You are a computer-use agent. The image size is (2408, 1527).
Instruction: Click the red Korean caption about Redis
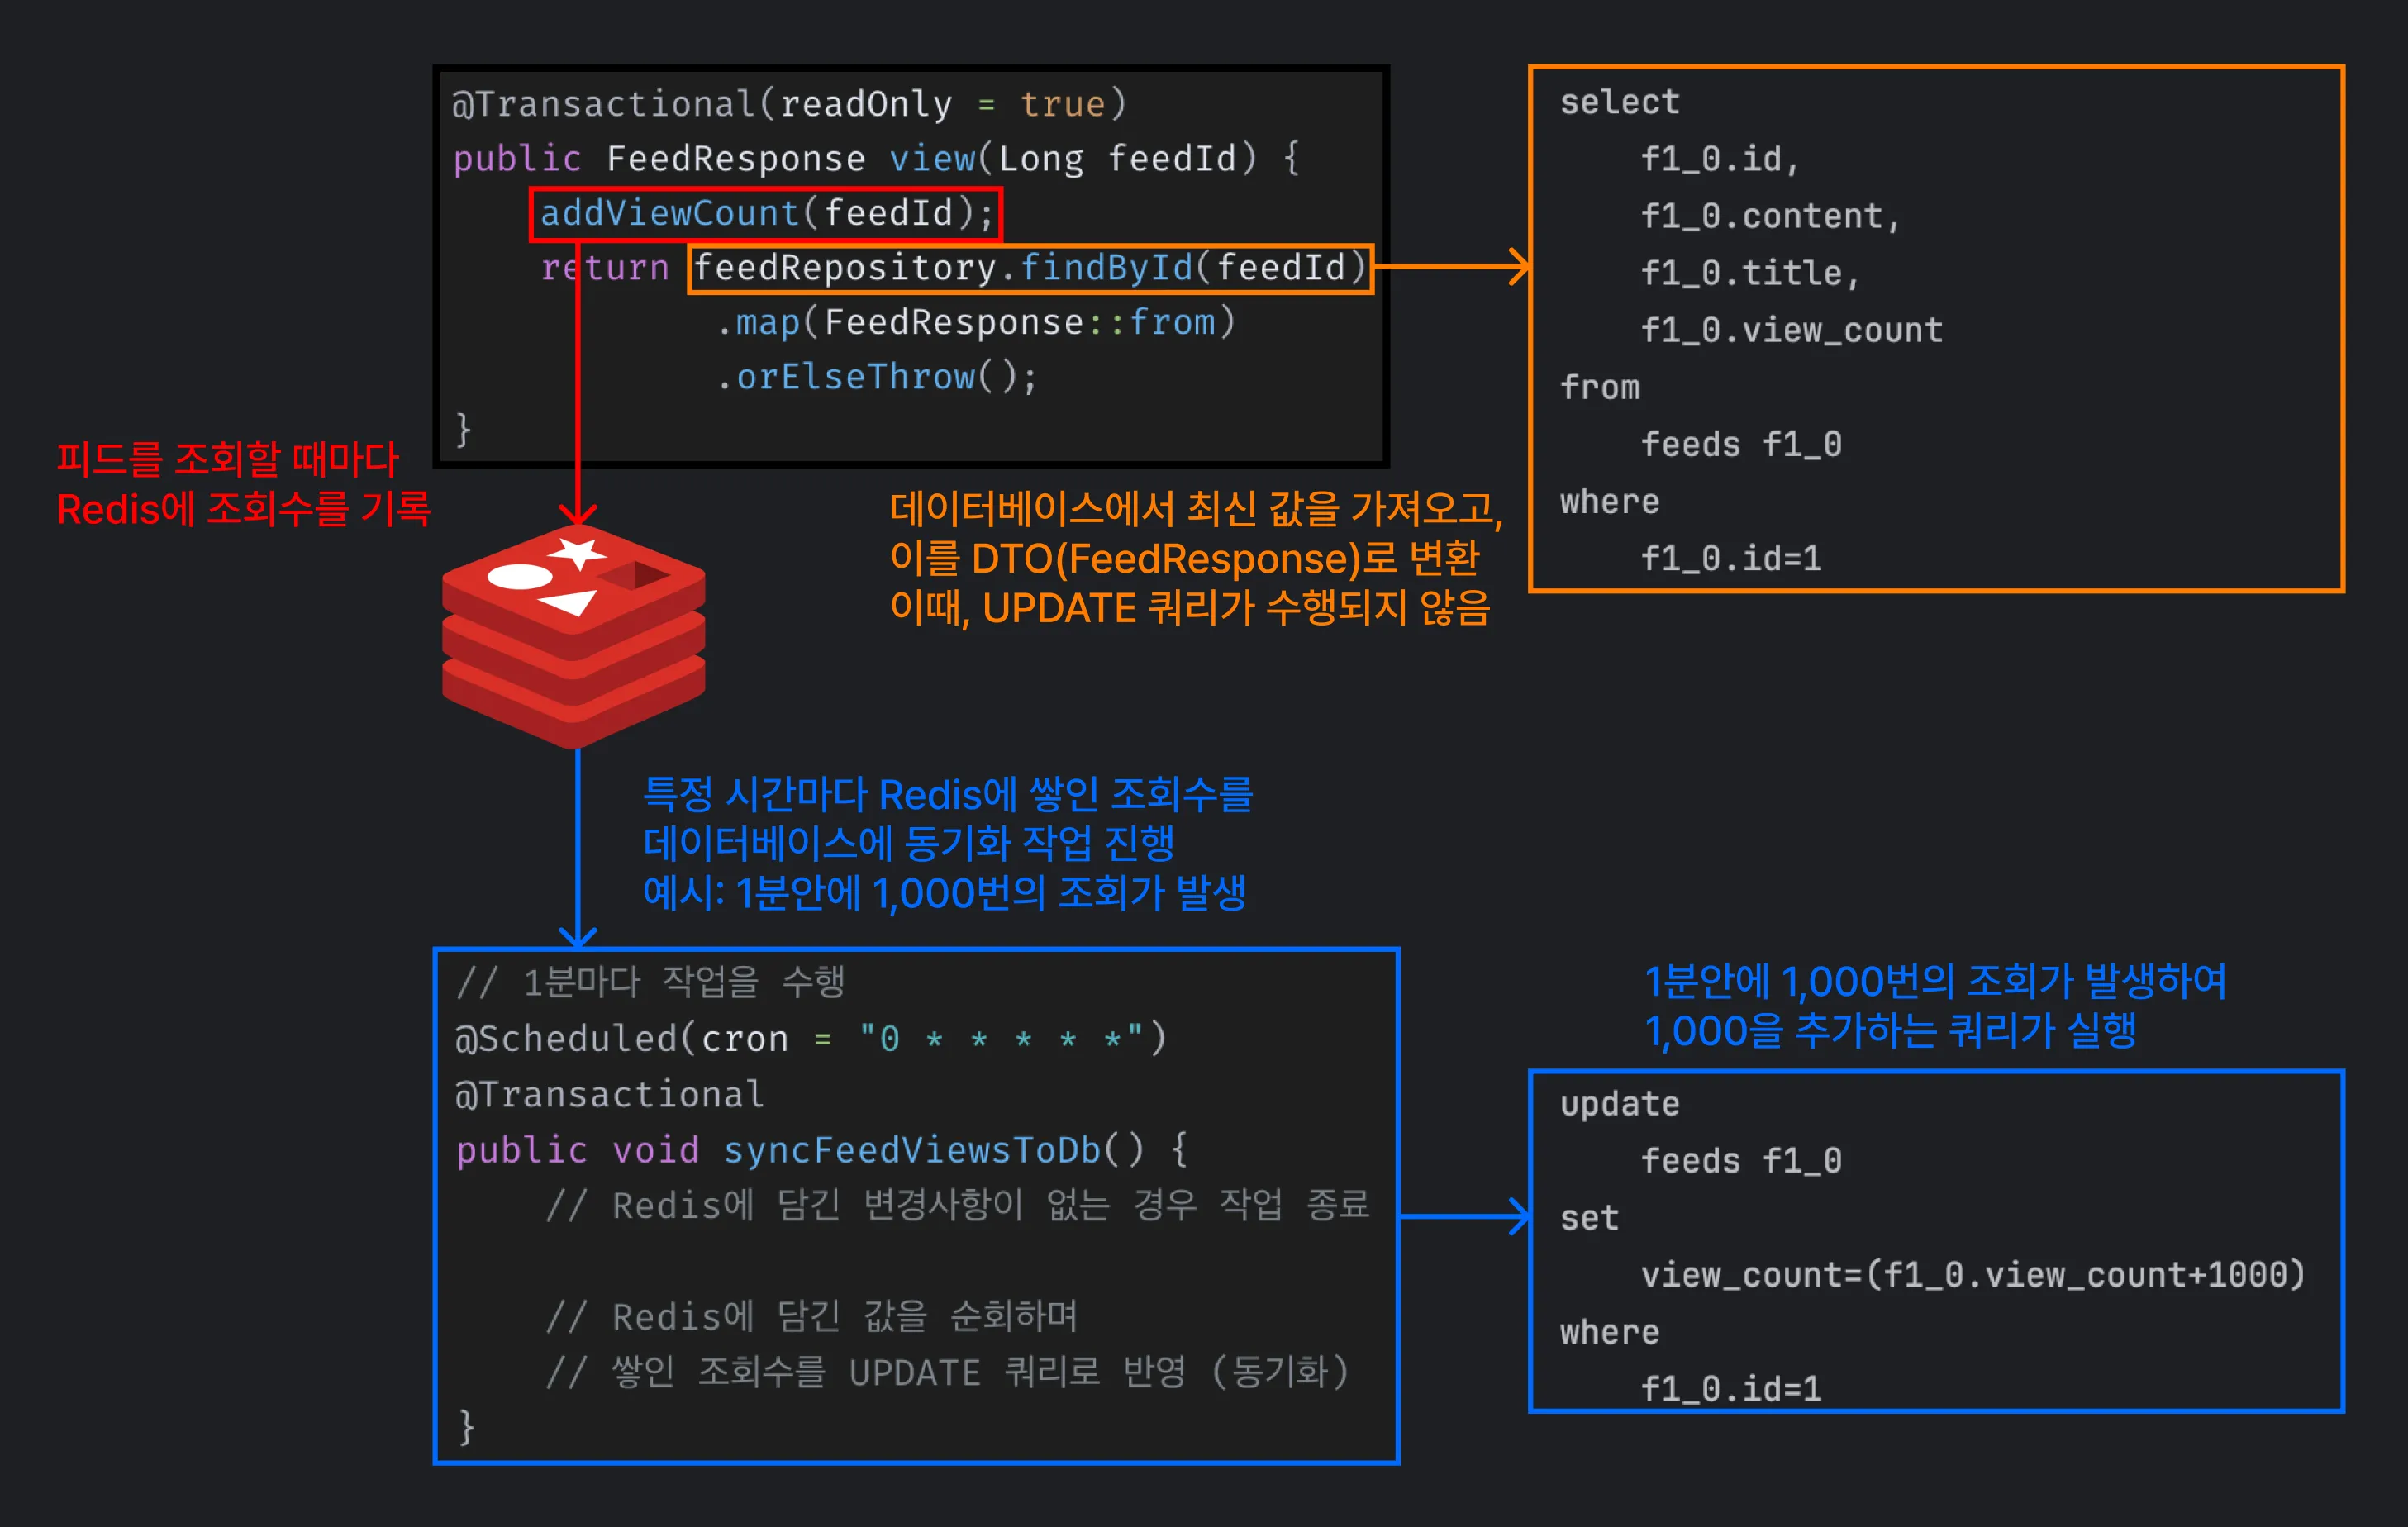[243, 484]
